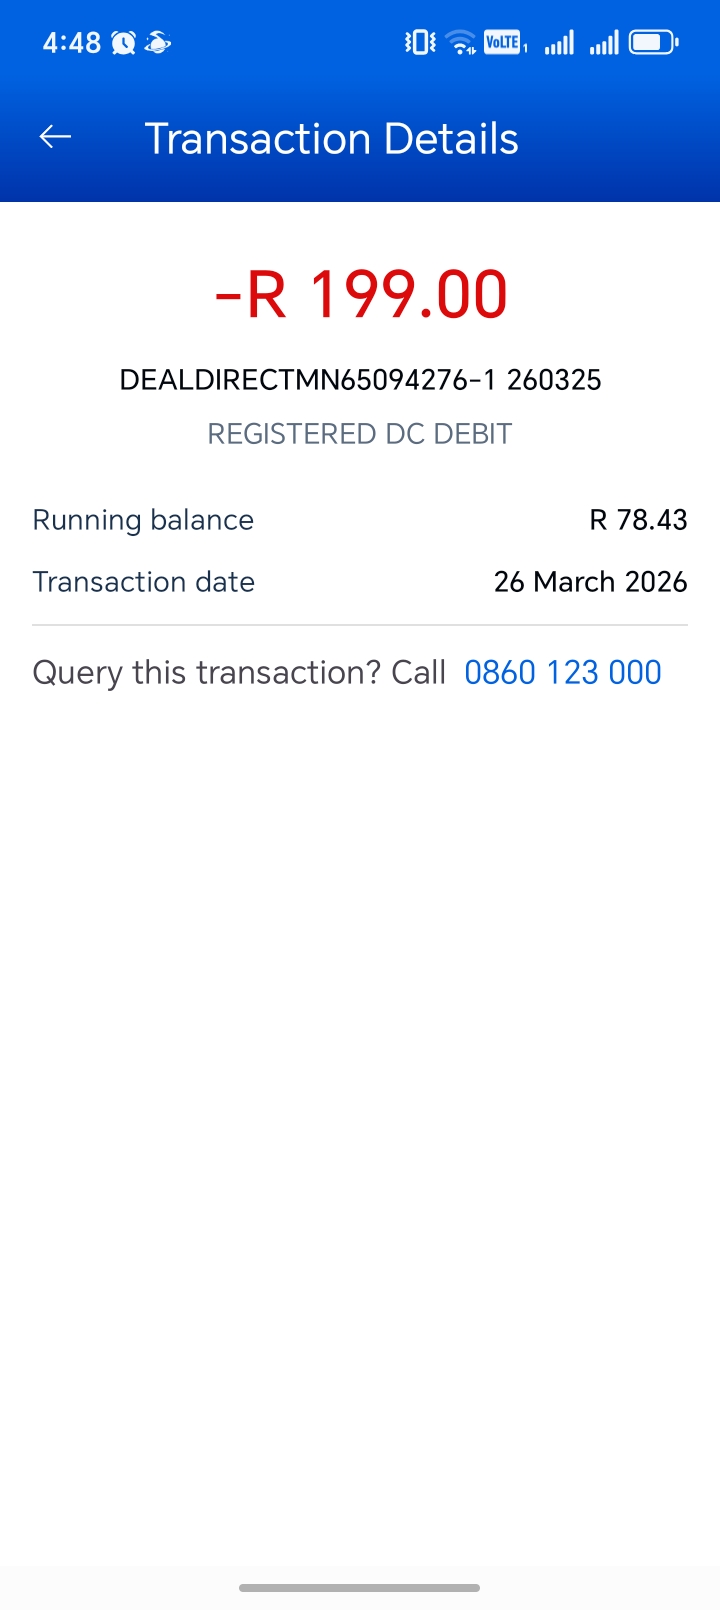Go back using the arrow icon
This screenshot has width=720, height=1610.
[x=55, y=138]
